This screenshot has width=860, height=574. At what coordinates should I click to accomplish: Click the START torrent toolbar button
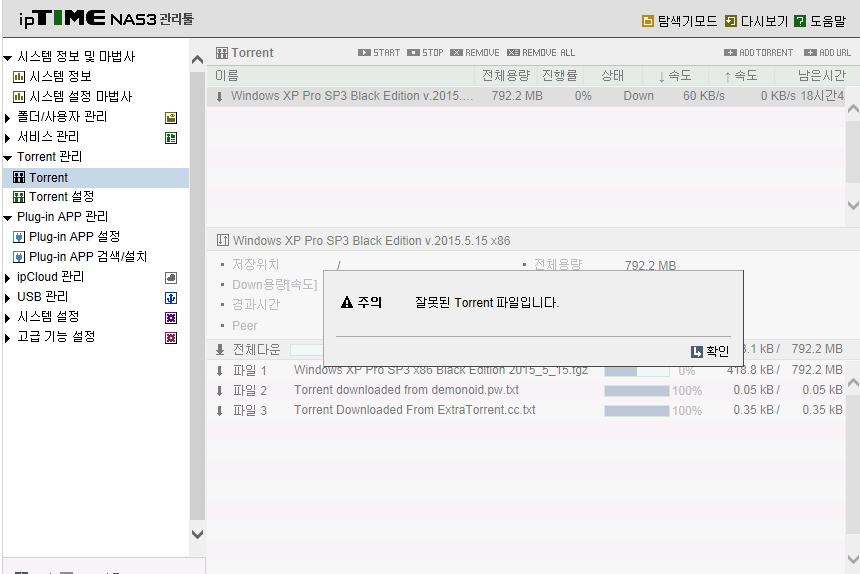coord(379,53)
